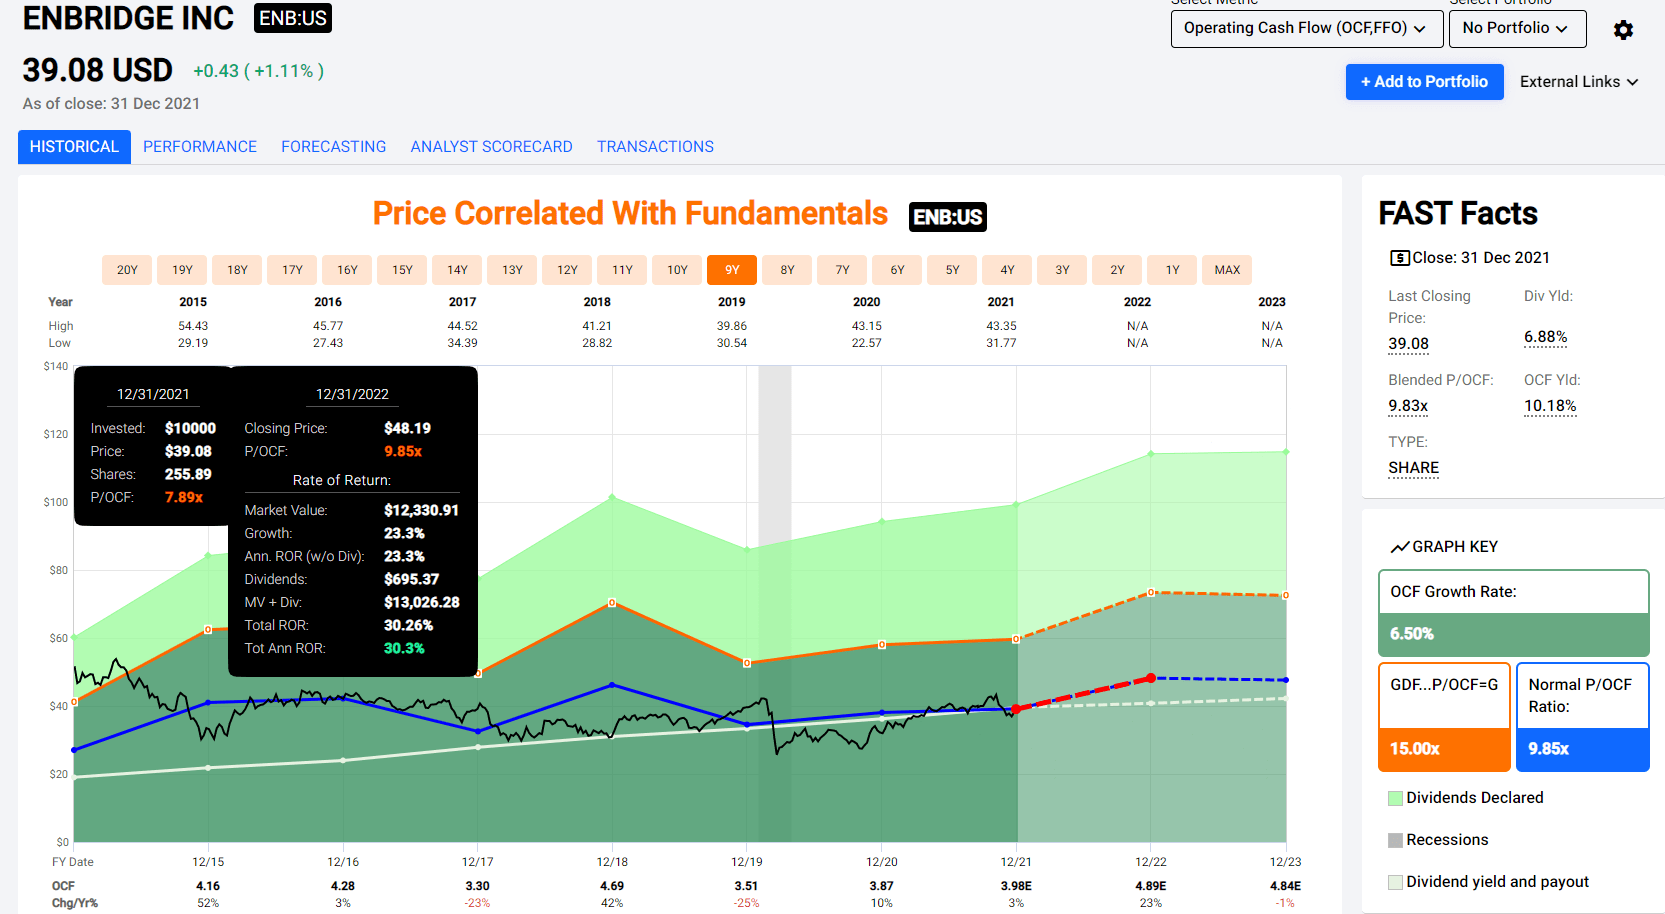Click the Div Yld value 6.88%
Screen dimensions: 1665x914
pos(1545,337)
